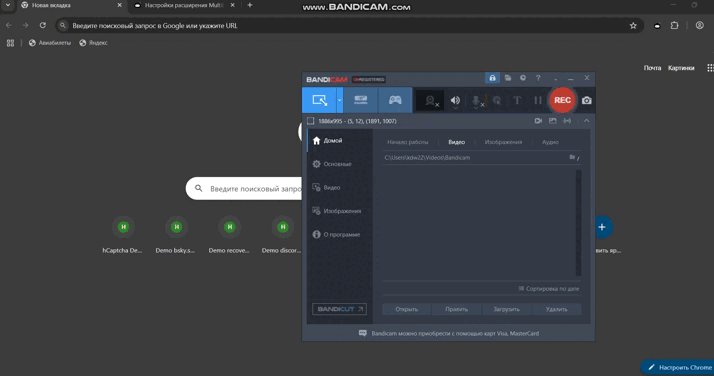The width and height of the screenshot is (714, 376).
Task: Start recording with the REC button
Action: click(x=562, y=100)
